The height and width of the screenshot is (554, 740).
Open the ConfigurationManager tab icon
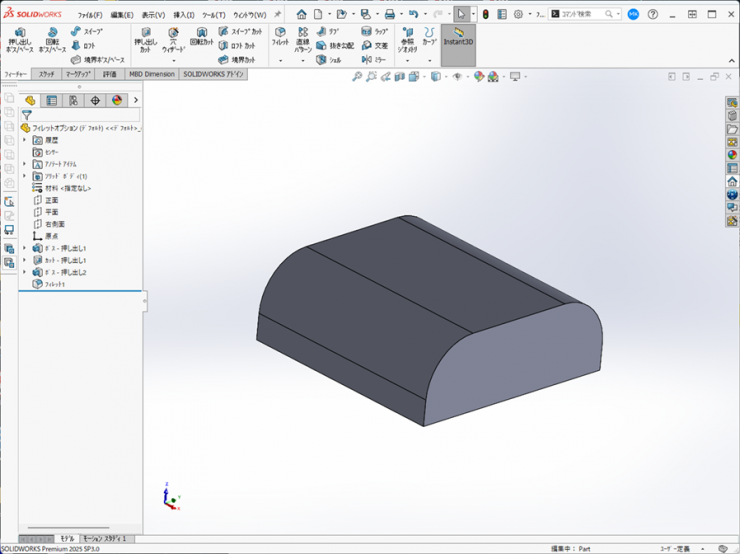[73, 100]
